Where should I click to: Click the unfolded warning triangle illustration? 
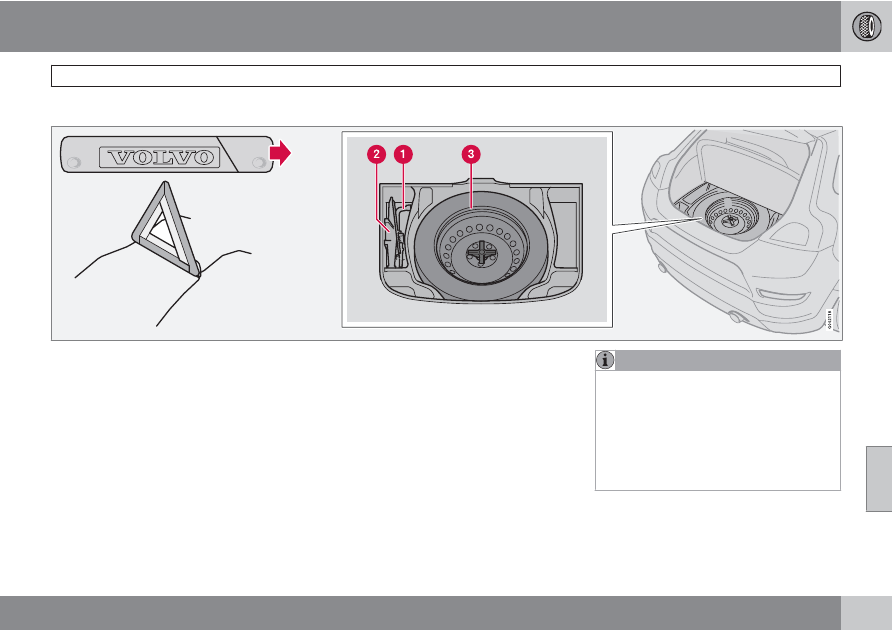tap(166, 229)
